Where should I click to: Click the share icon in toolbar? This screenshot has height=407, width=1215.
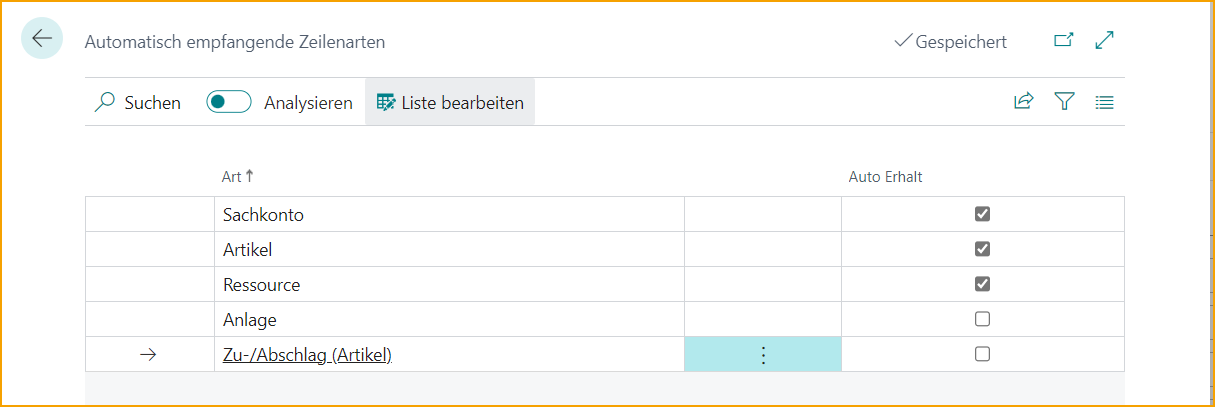(1023, 102)
